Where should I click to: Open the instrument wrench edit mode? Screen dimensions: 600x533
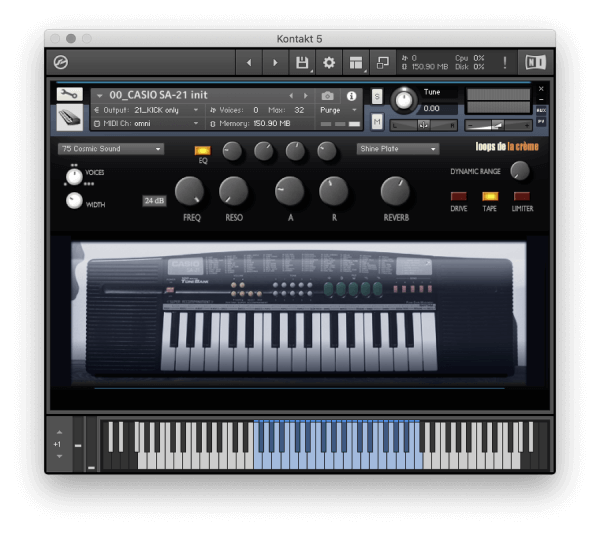68,95
